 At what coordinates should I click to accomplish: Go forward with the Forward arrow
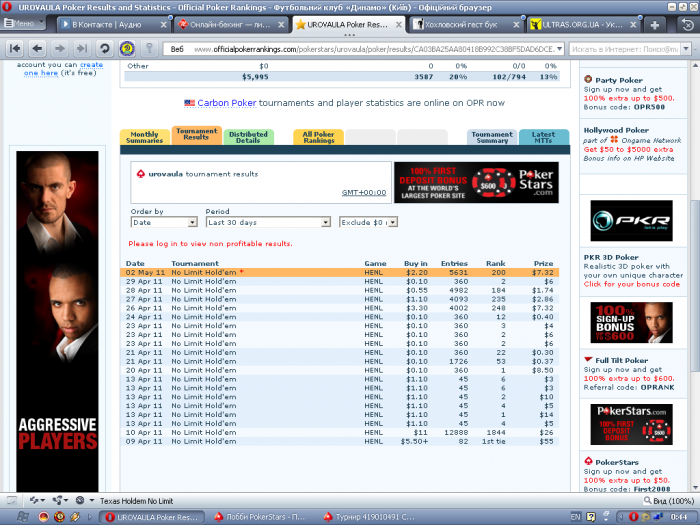click(x=59, y=48)
